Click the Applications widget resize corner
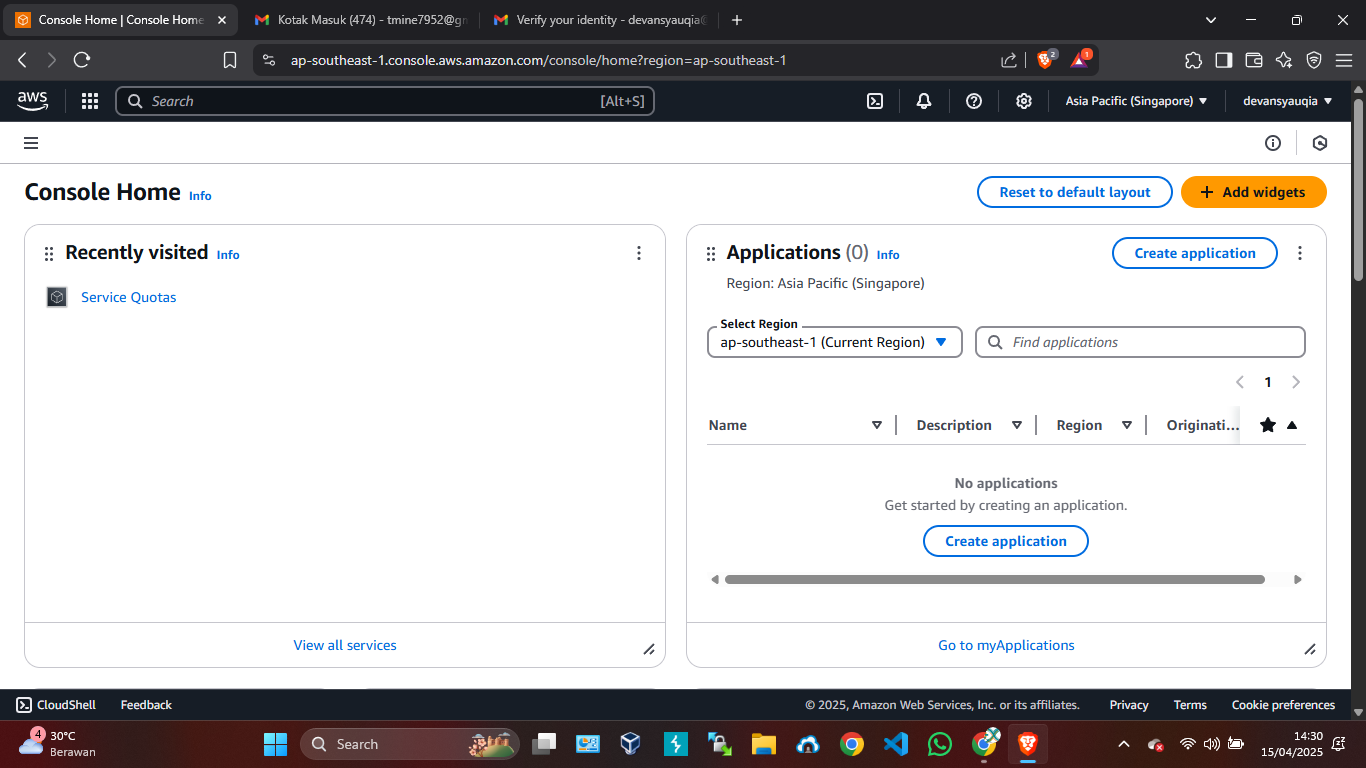Image resolution: width=1366 pixels, height=768 pixels. [x=1310, y=649]
